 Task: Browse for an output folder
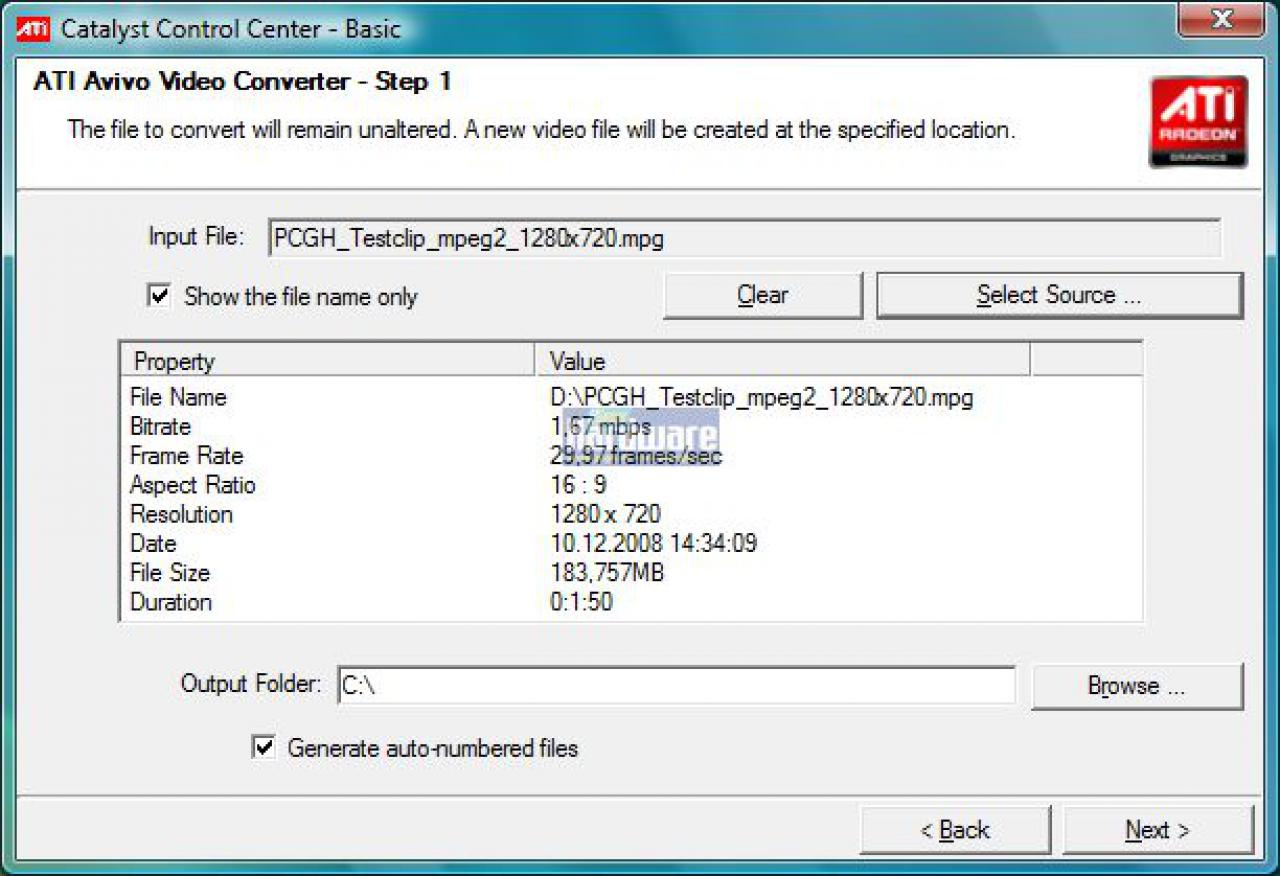point(1137,686)
